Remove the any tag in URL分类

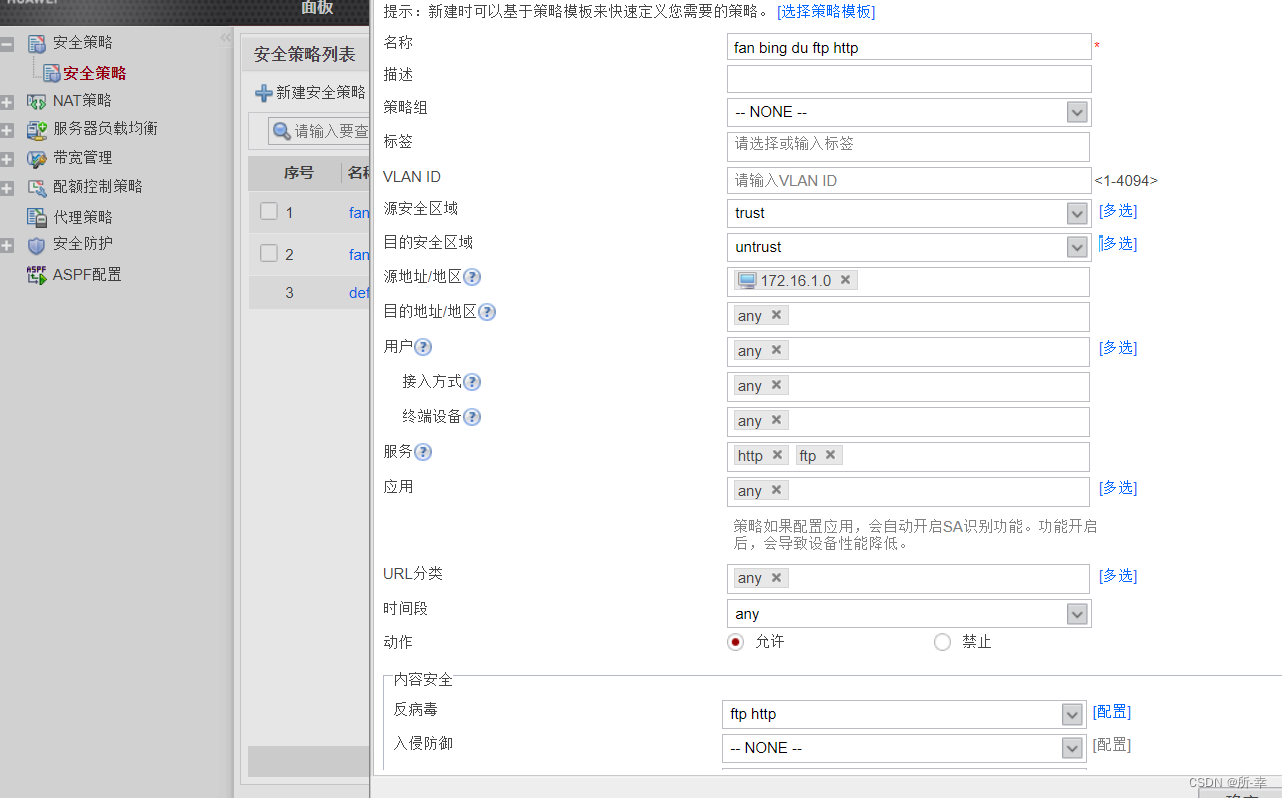tap(776, 577)
